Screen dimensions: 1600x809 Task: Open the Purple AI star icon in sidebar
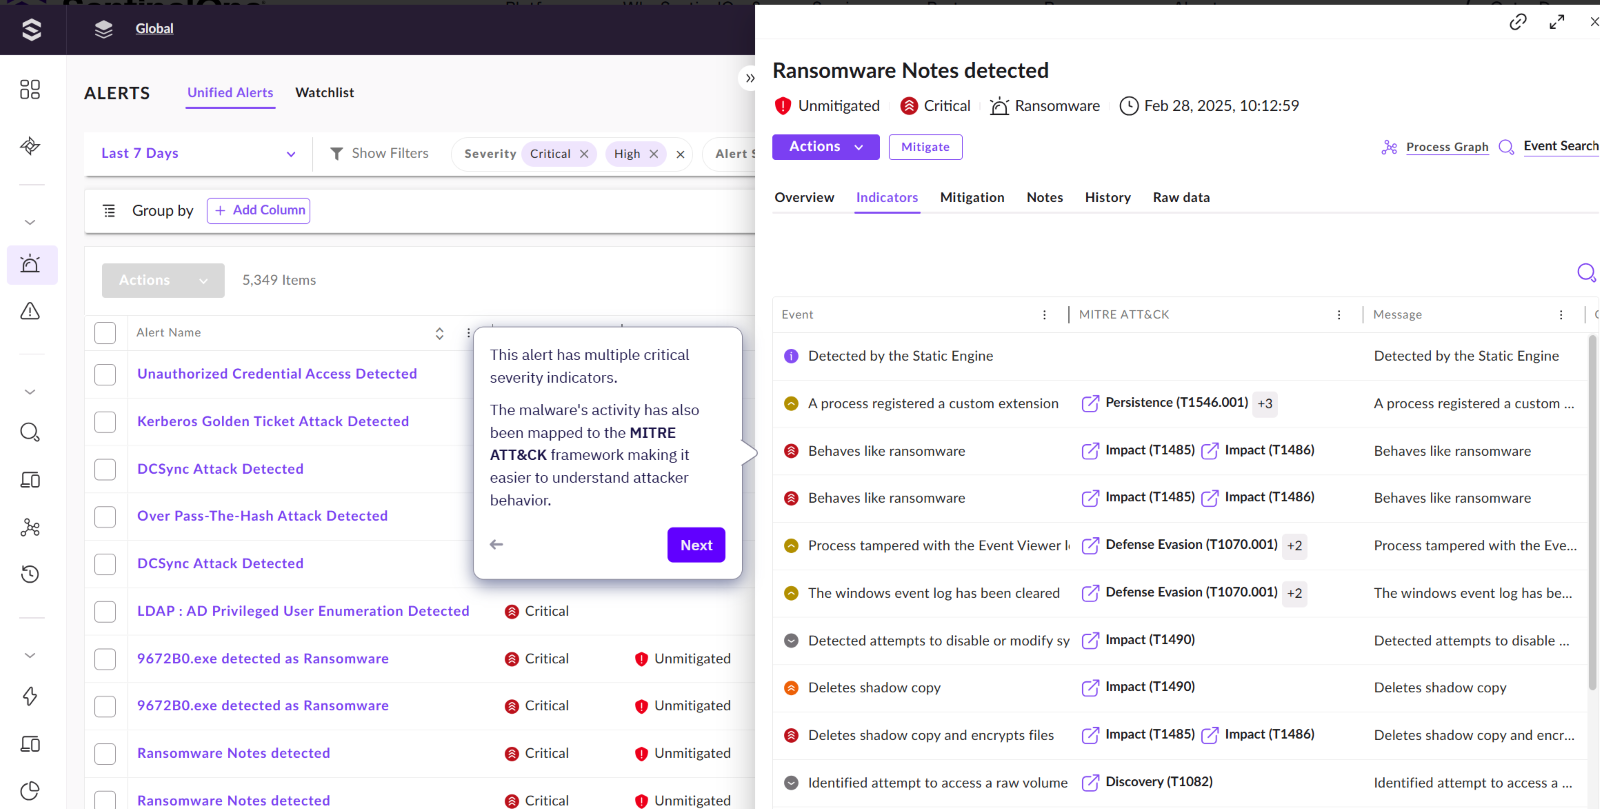pos(30,146)
